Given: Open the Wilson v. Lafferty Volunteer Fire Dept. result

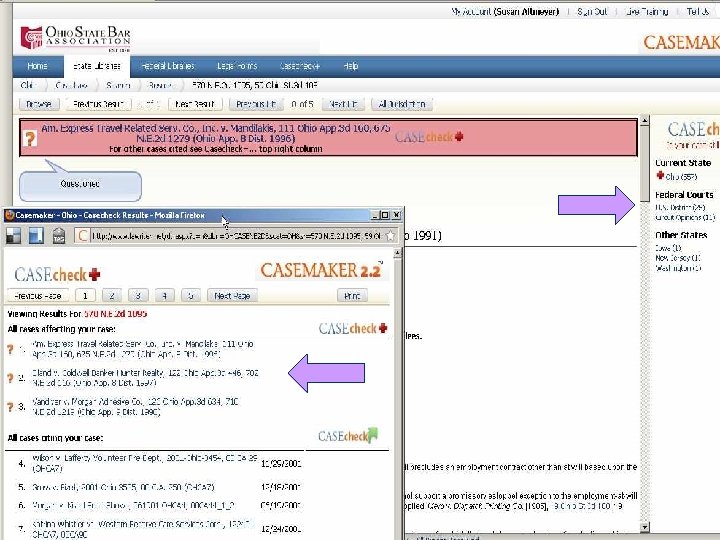Looking at the screenshot, I should click(144, 463).
